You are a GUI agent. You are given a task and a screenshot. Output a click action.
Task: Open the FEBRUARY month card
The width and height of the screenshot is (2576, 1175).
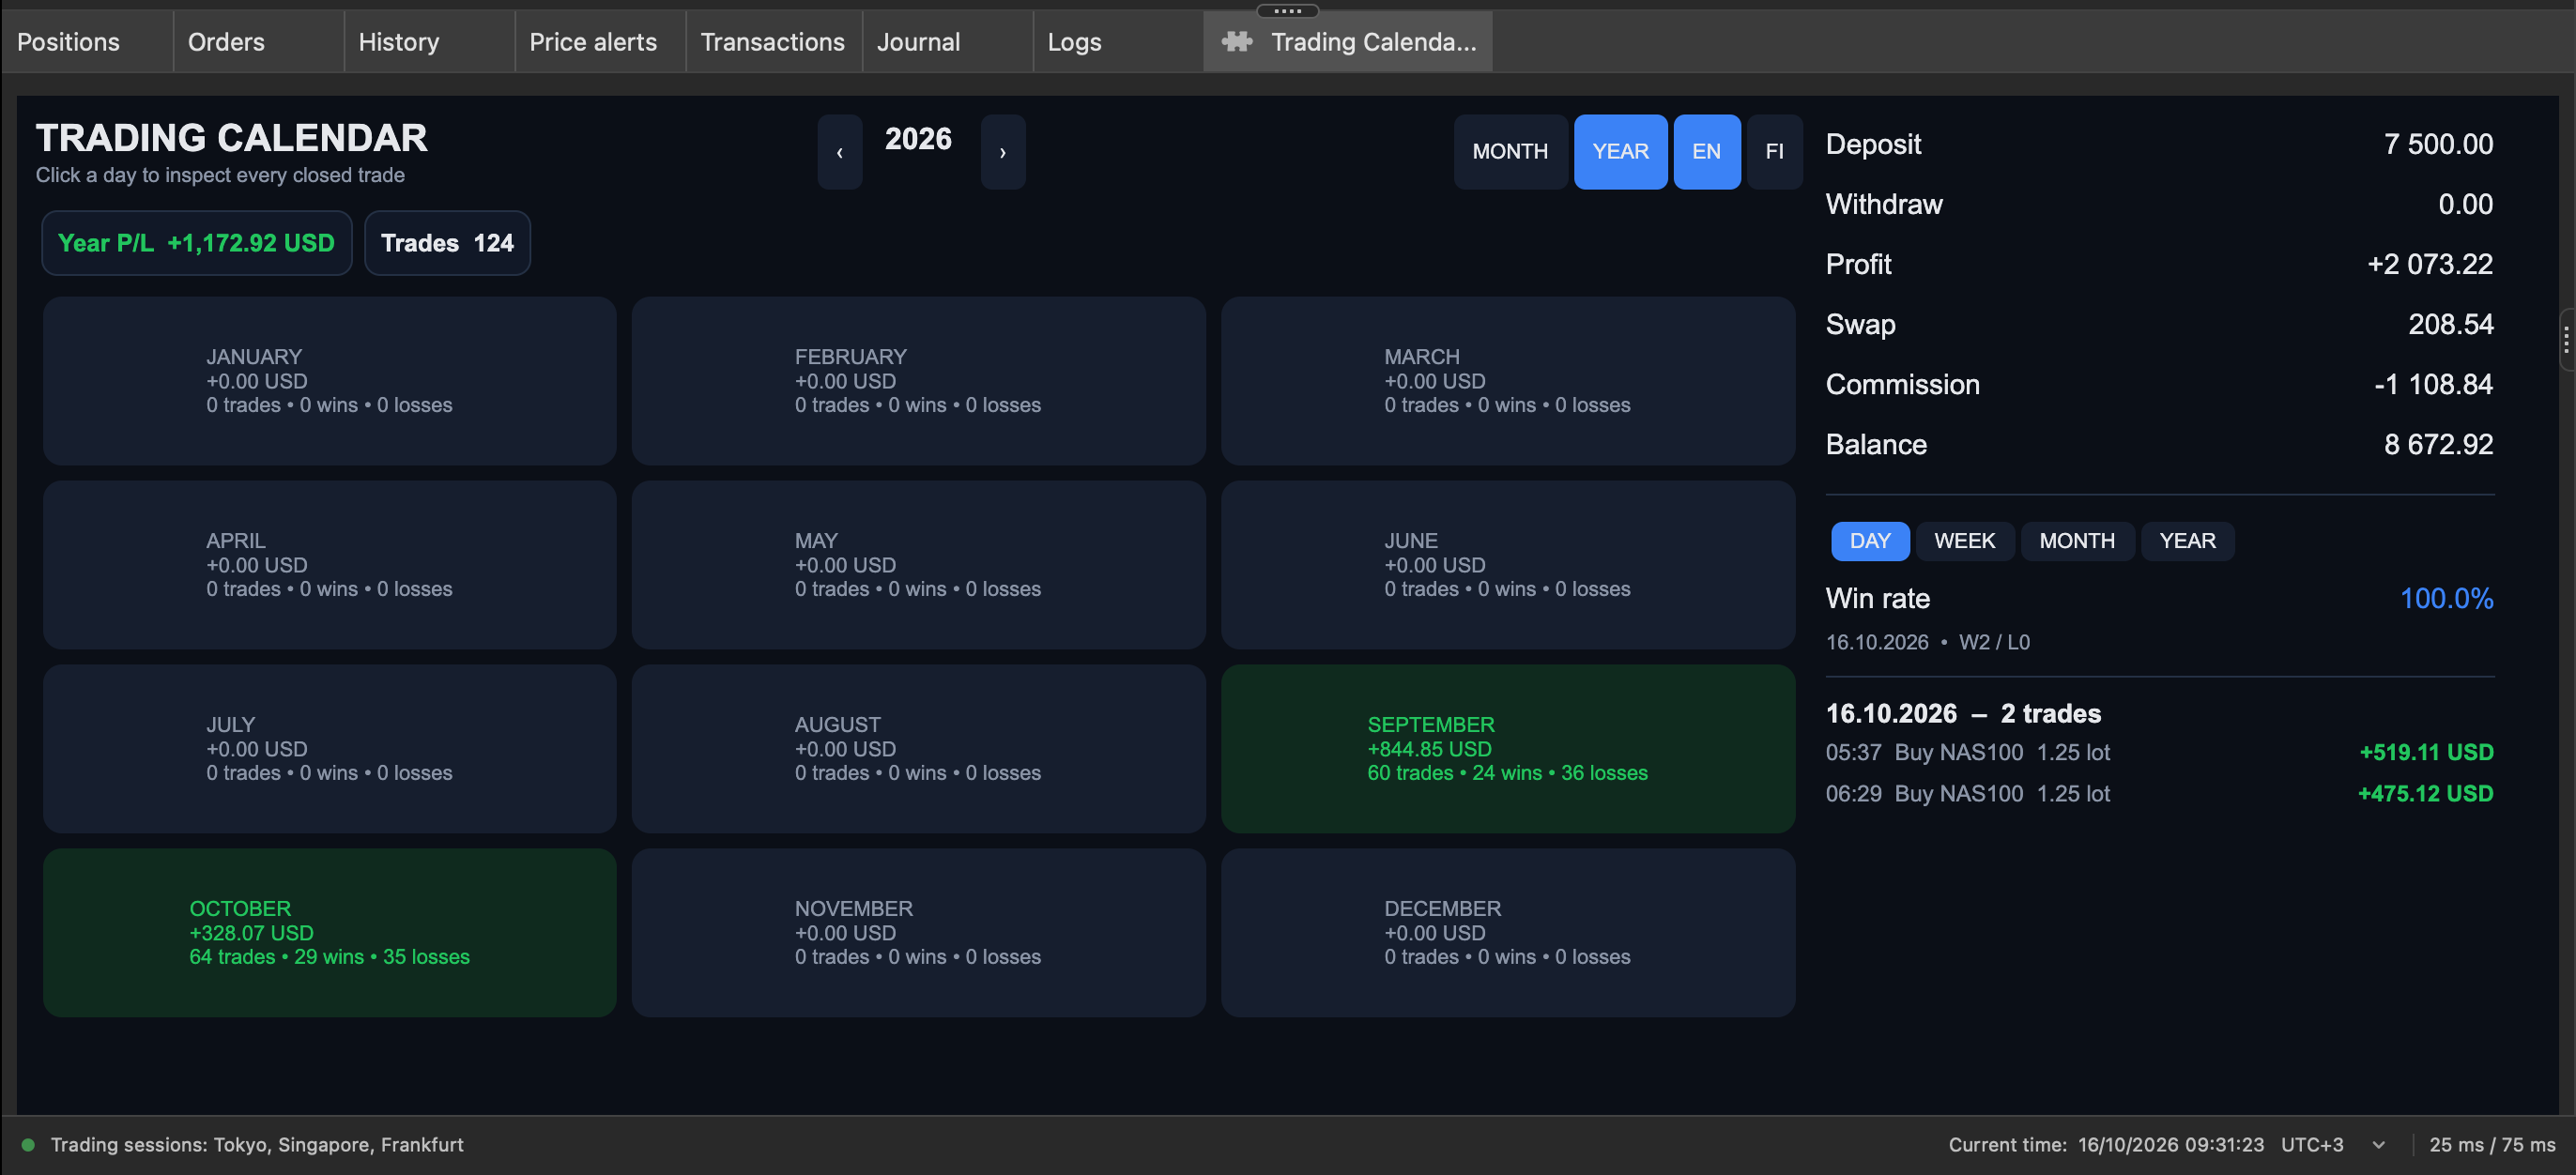[919, 381]
